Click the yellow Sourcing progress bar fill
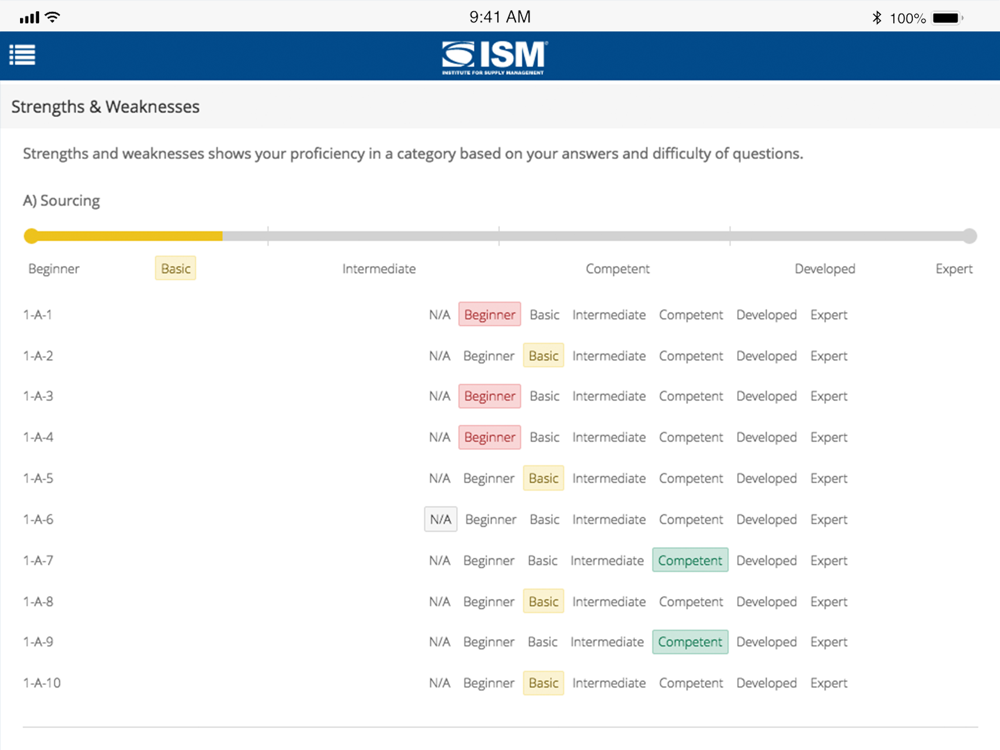 [127, 236]
